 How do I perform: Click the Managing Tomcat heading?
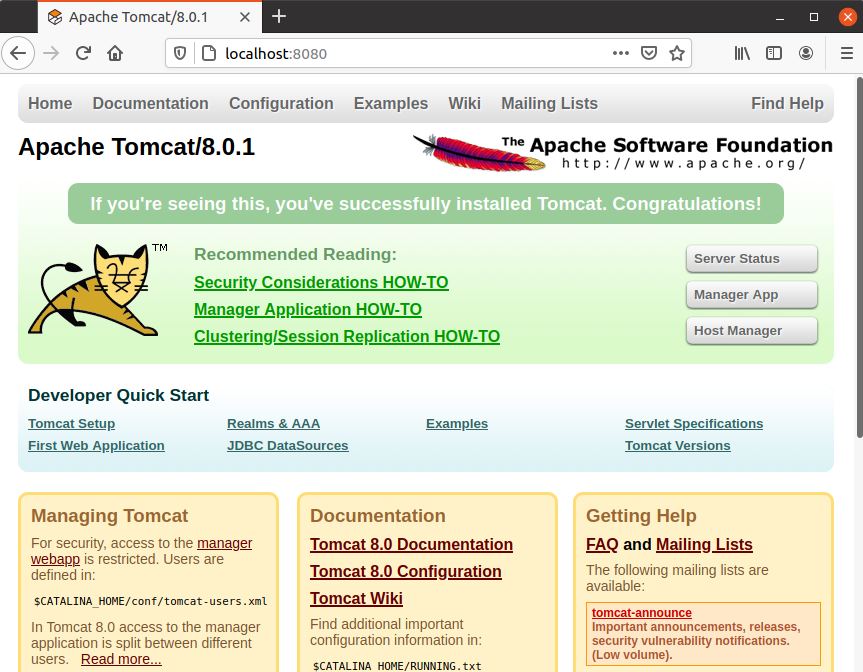pos(110,516)
